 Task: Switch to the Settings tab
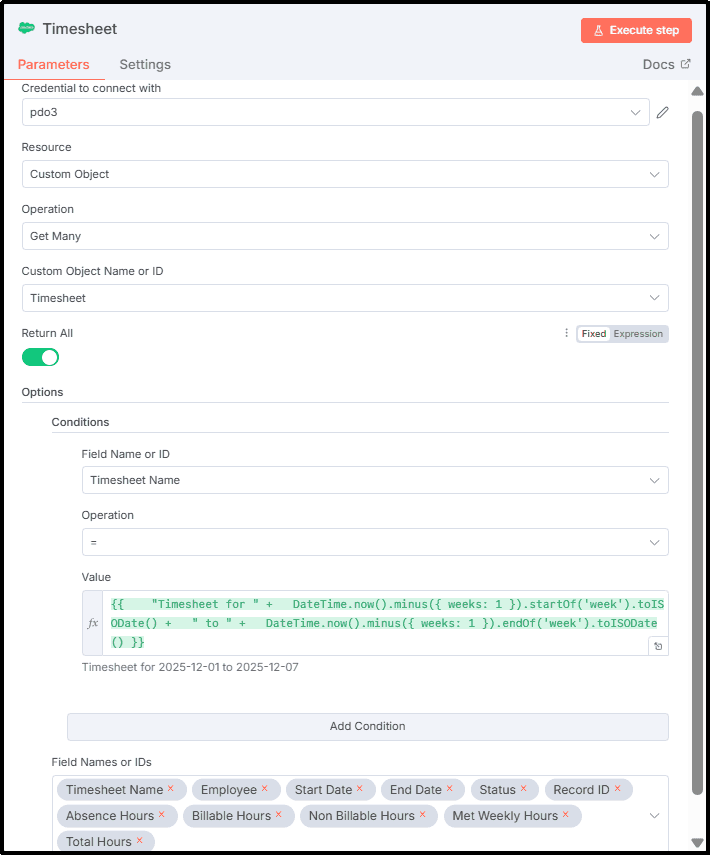point(145,64)
